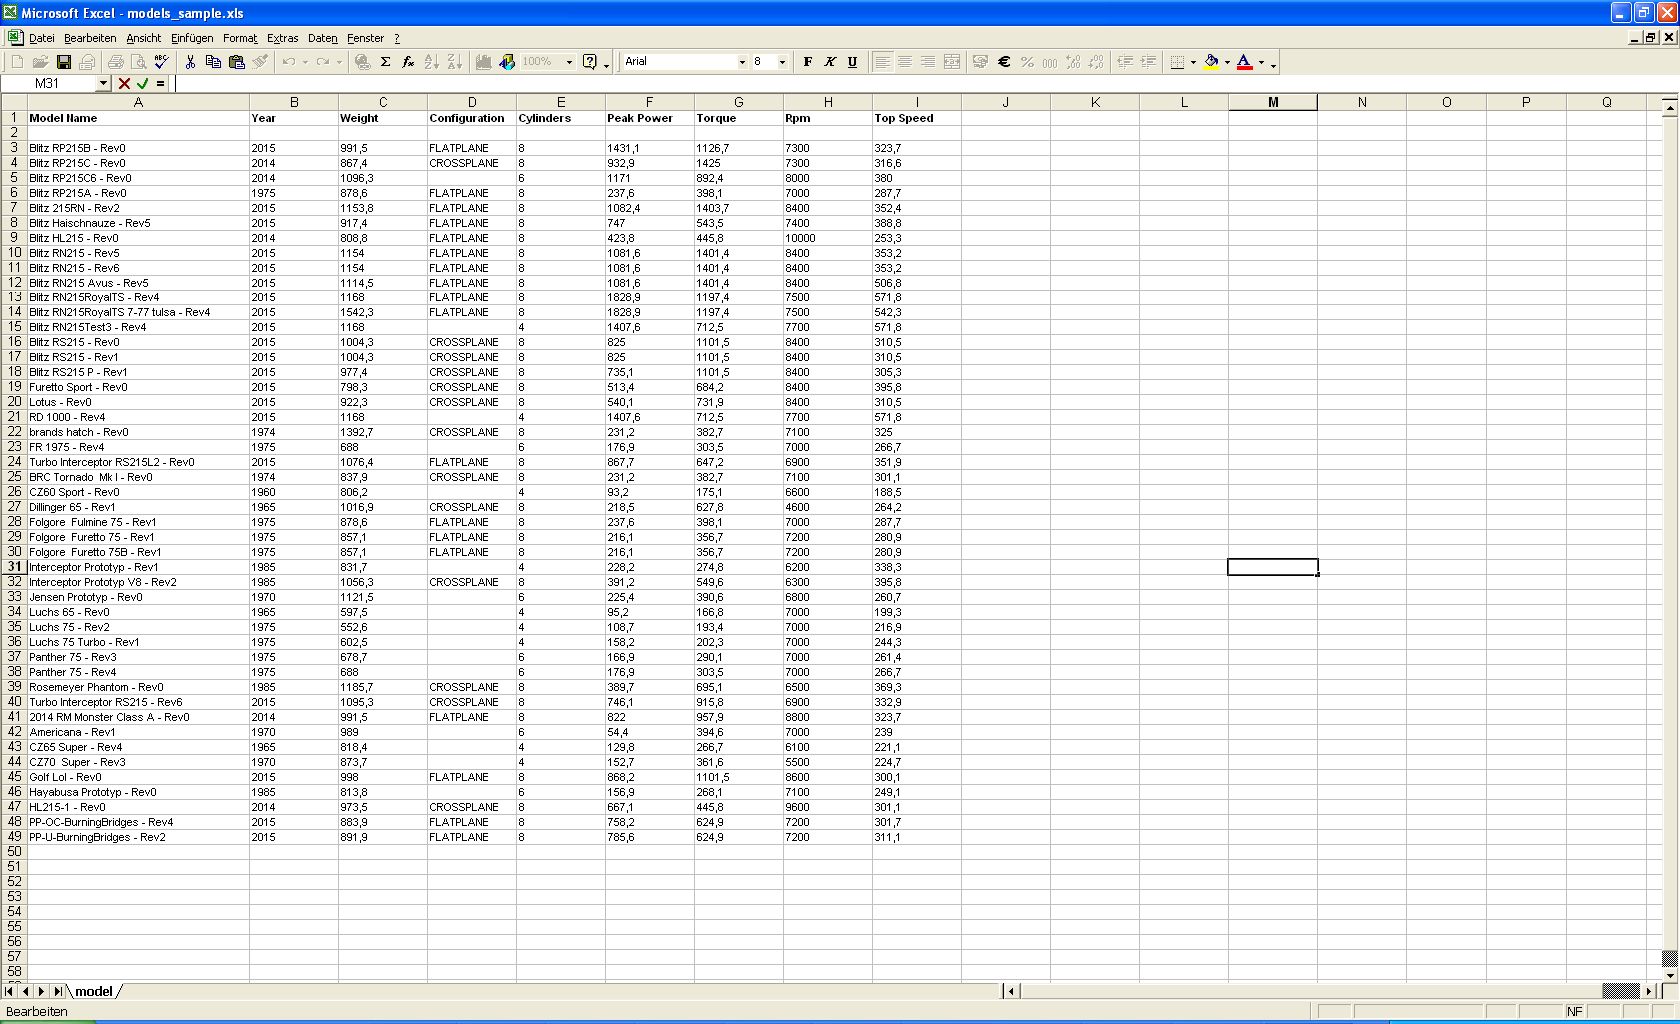Viewport: 1680px width, 1024px height.
Task: Run the ABC spell check
Action: (x=160, y=62)
